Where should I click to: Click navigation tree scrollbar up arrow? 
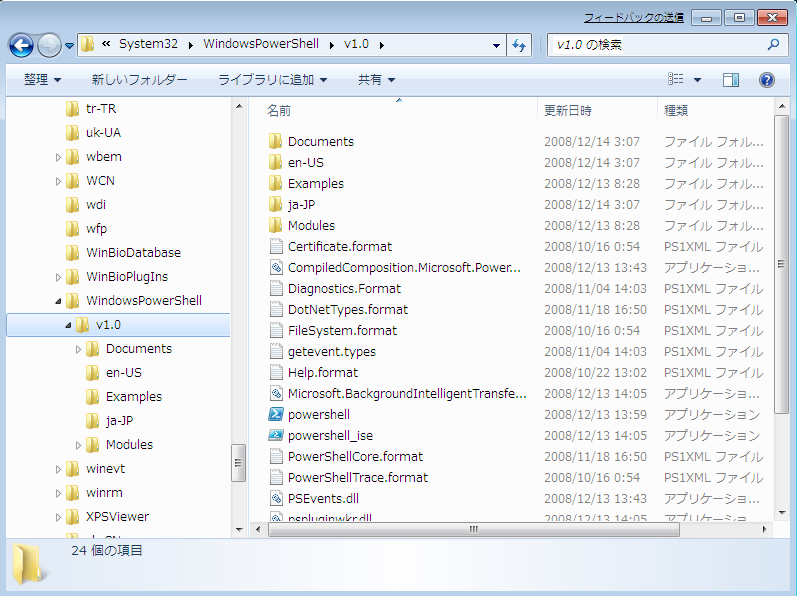click(239, 107)
